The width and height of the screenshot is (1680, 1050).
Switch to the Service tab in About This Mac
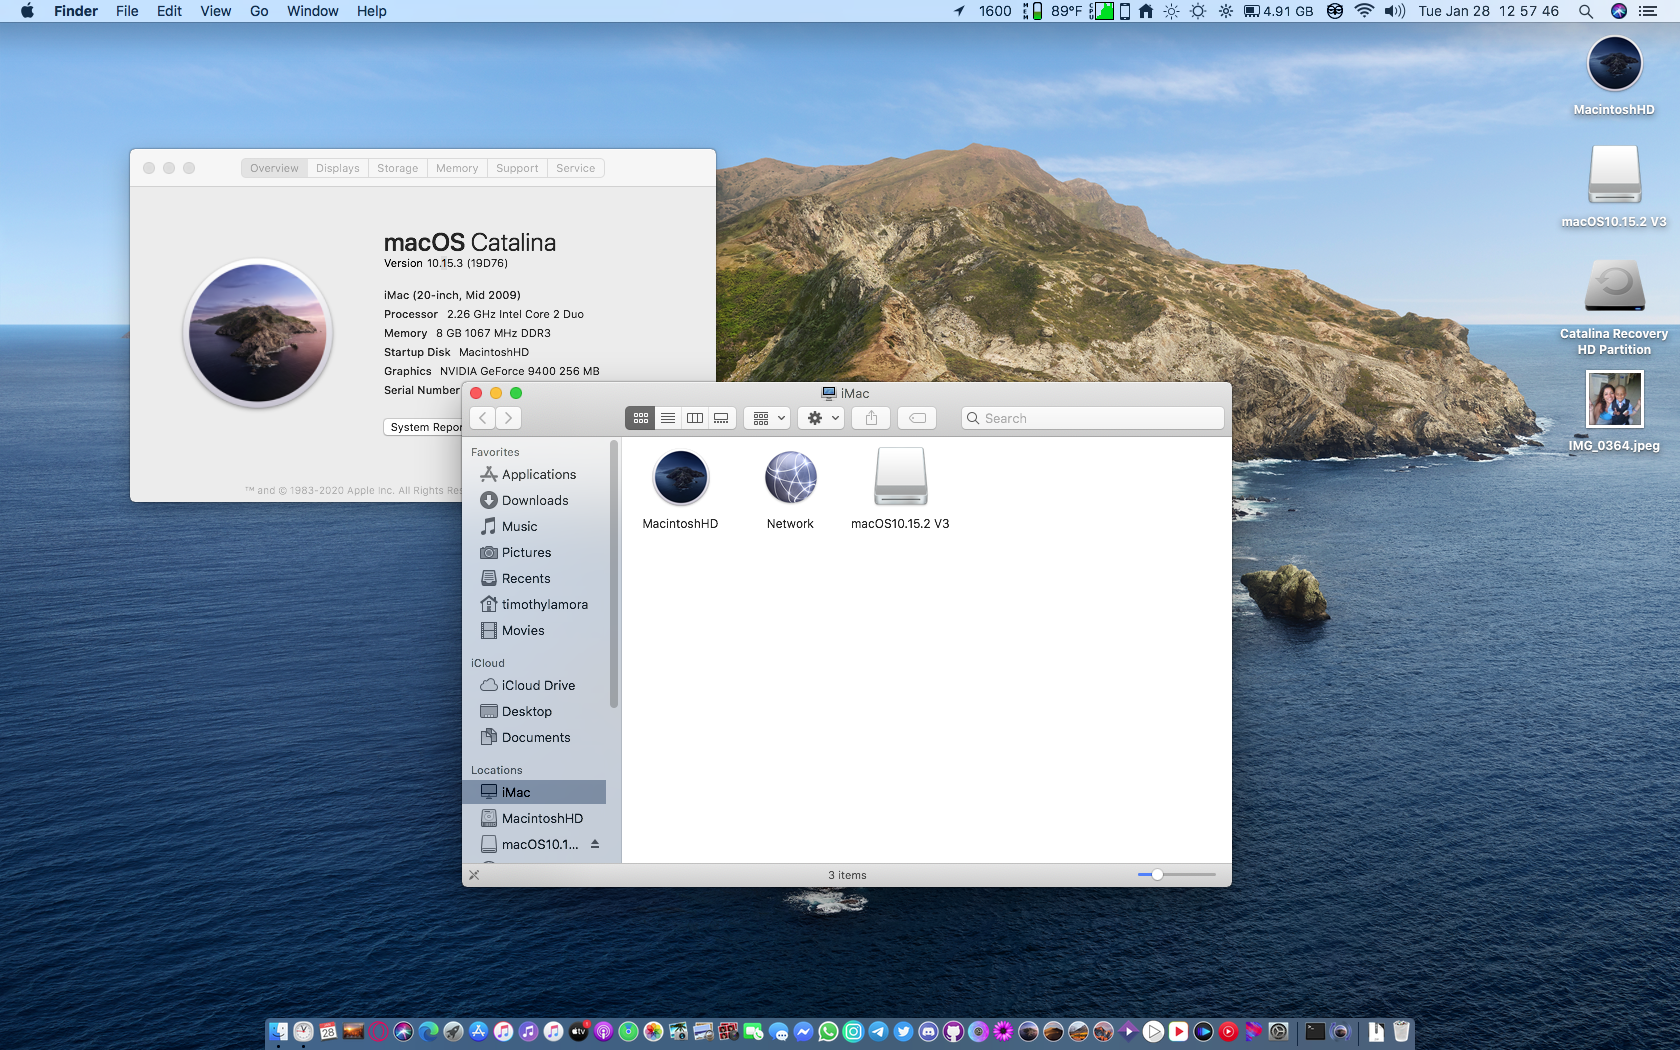coord(575,168)
